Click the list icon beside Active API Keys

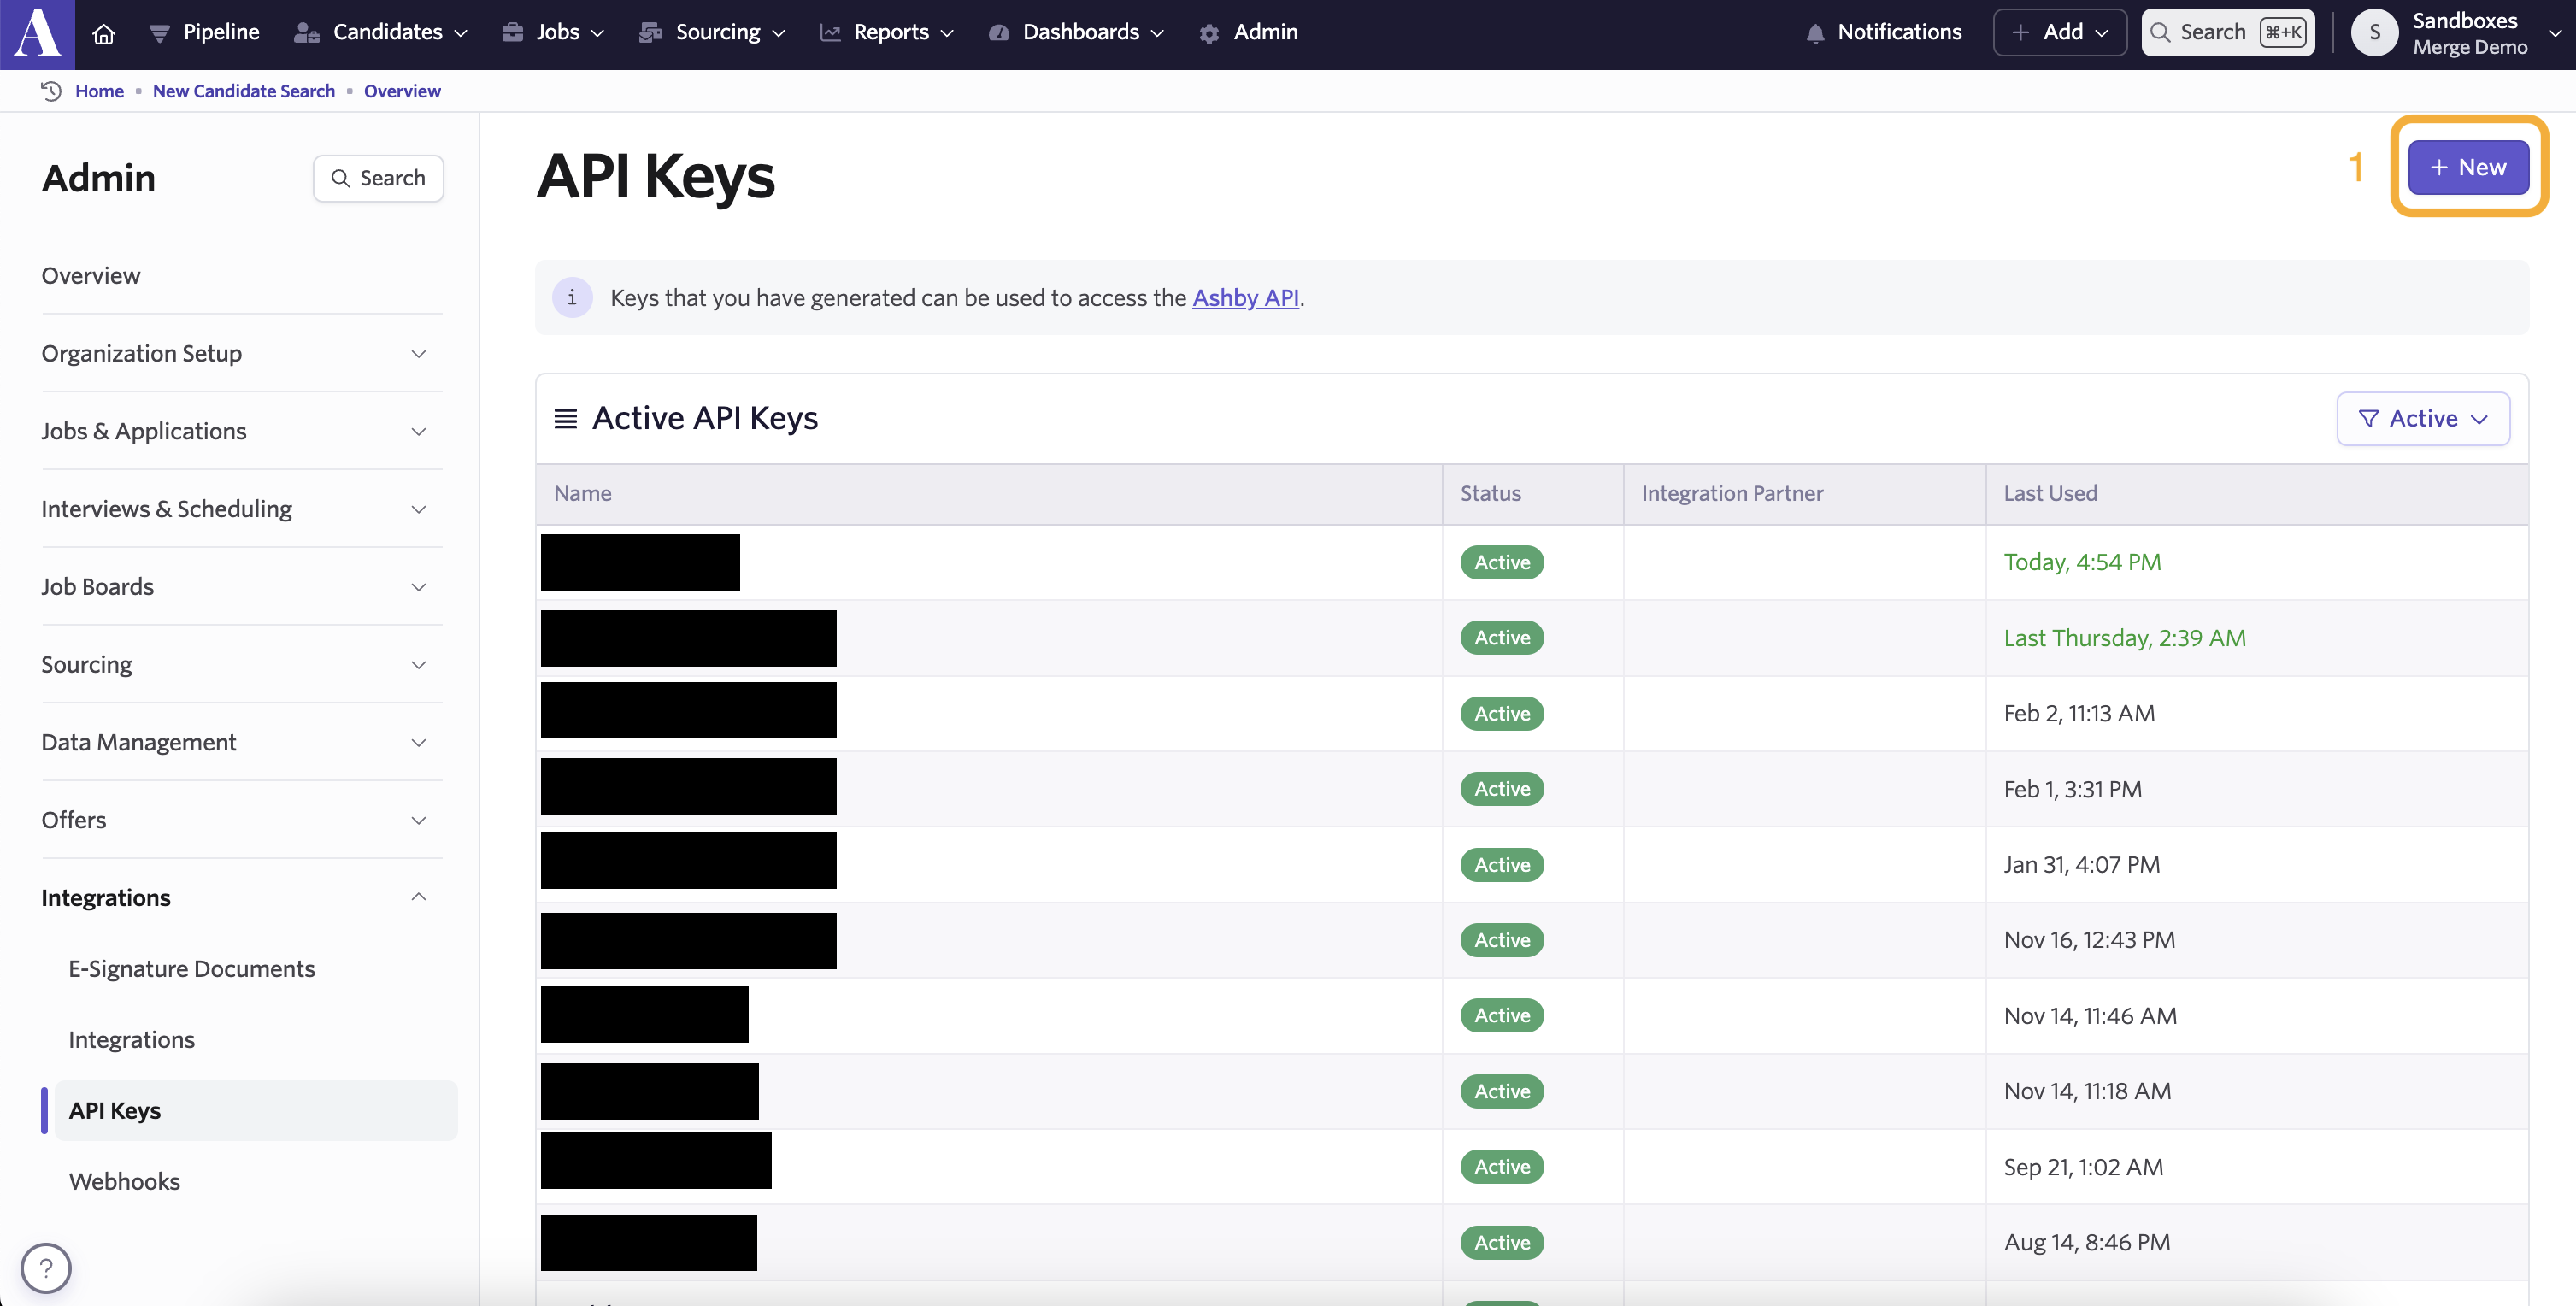coord(565,418)
